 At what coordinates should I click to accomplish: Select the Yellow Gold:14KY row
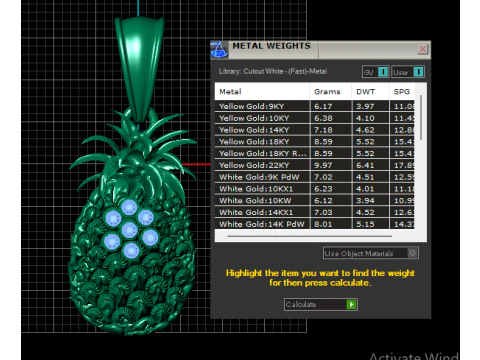tap(315, 130)
